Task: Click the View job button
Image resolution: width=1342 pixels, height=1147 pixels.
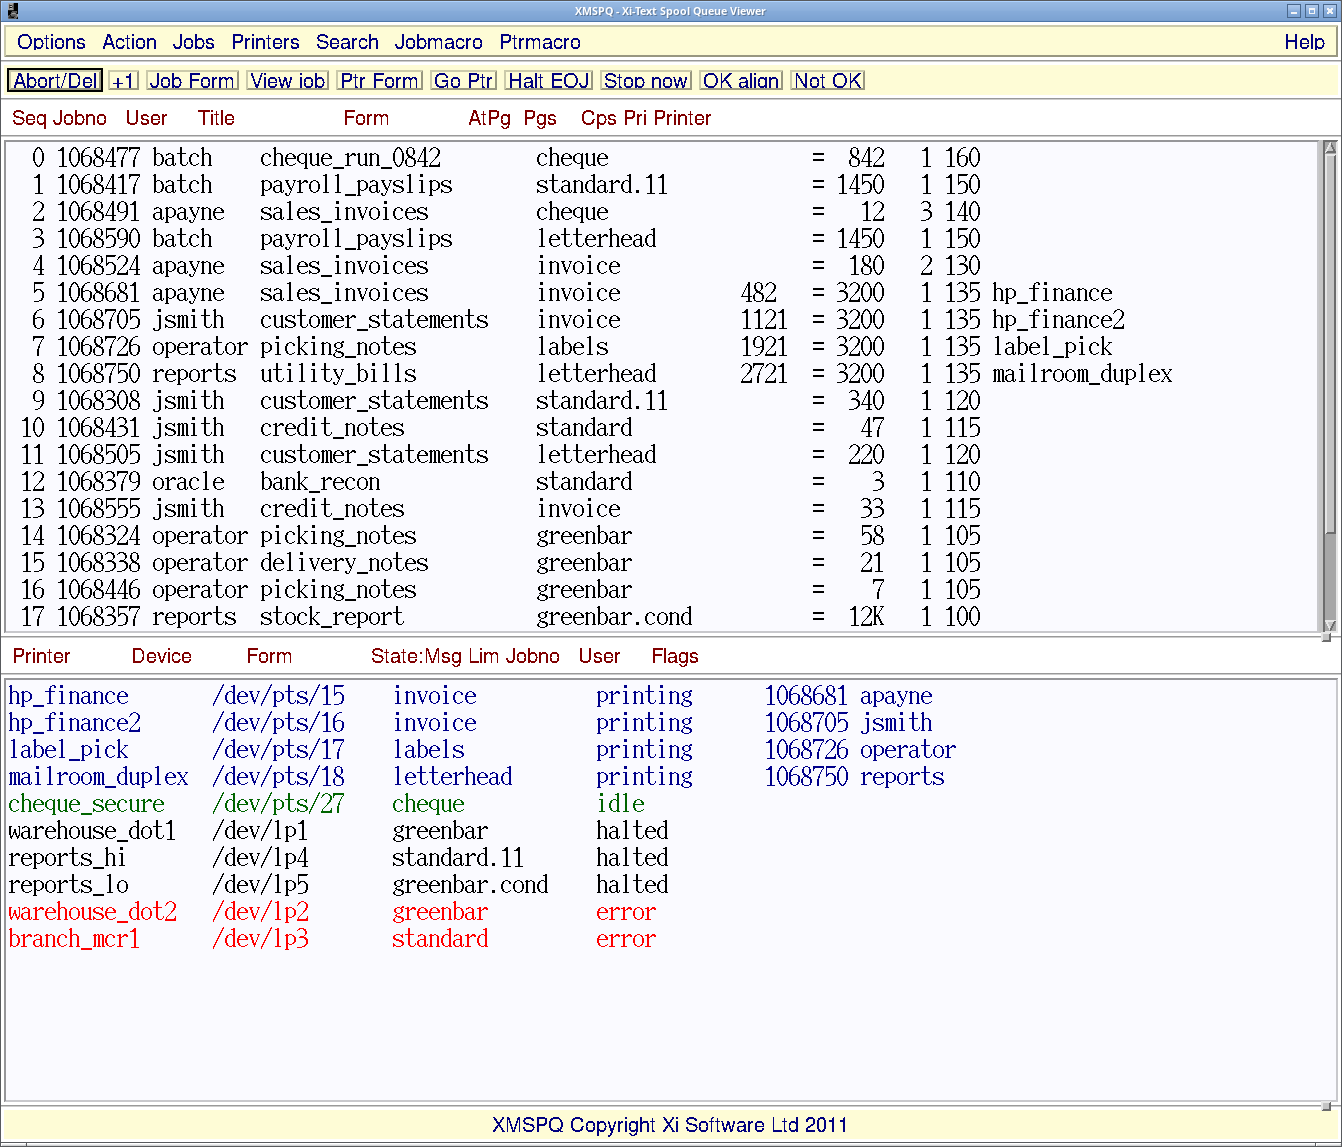Action: coord(287,81)
